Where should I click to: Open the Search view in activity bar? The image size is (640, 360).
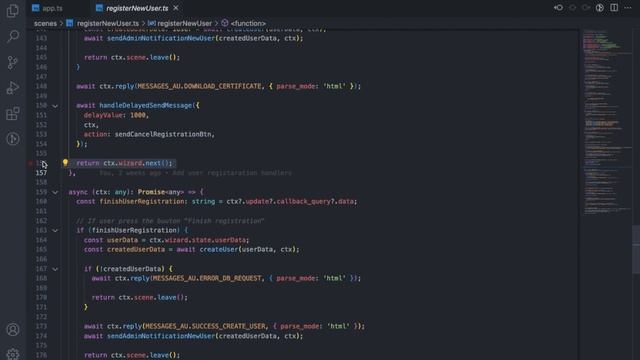(13, 37)
